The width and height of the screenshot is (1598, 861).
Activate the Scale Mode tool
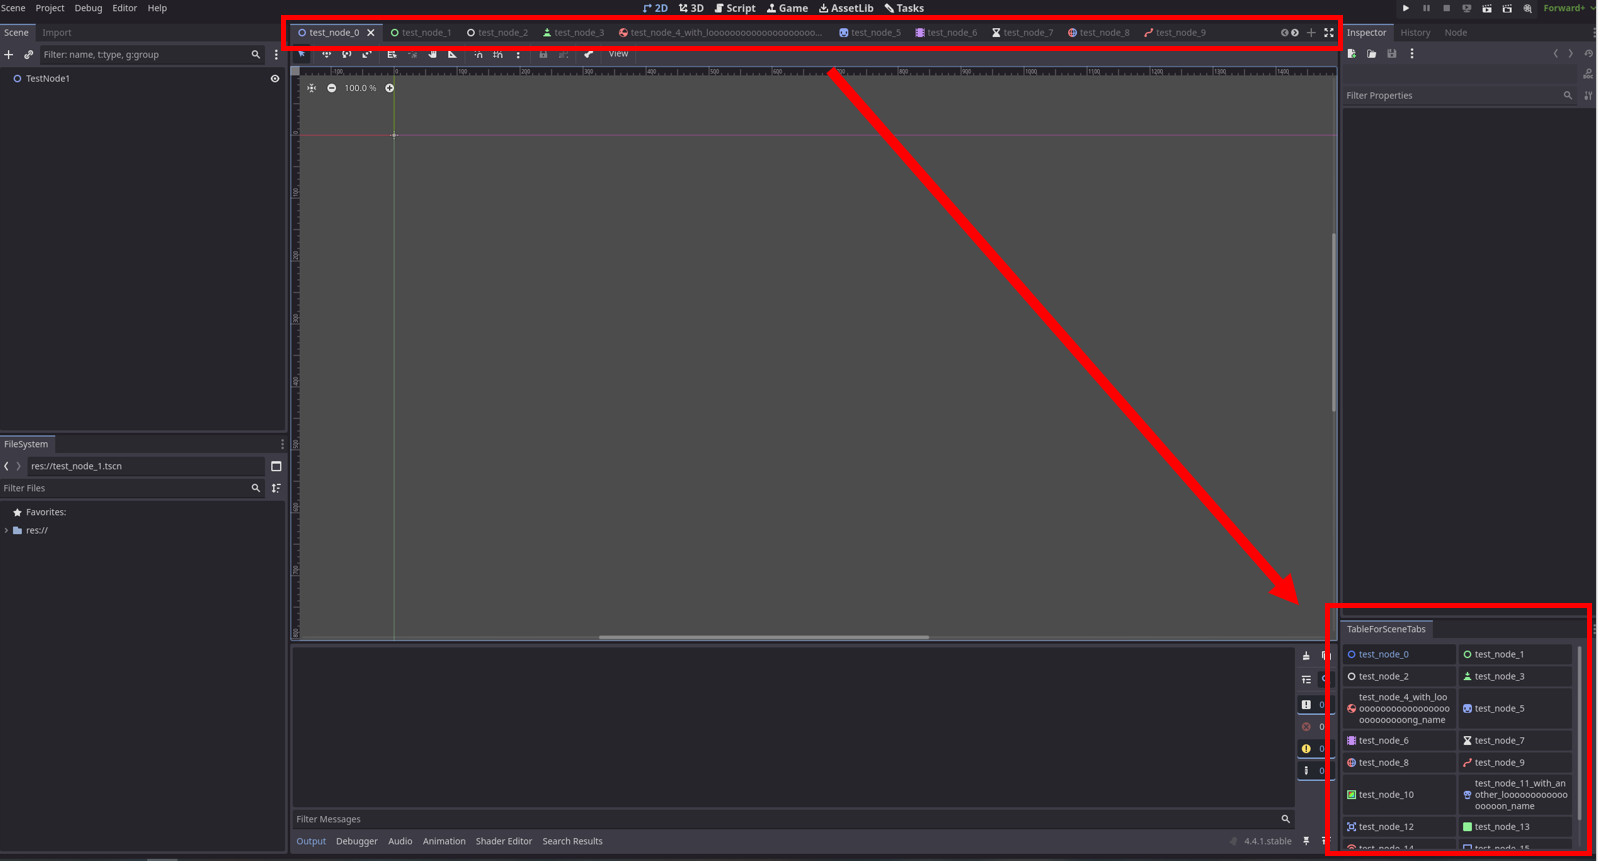[x=367, y=54]
